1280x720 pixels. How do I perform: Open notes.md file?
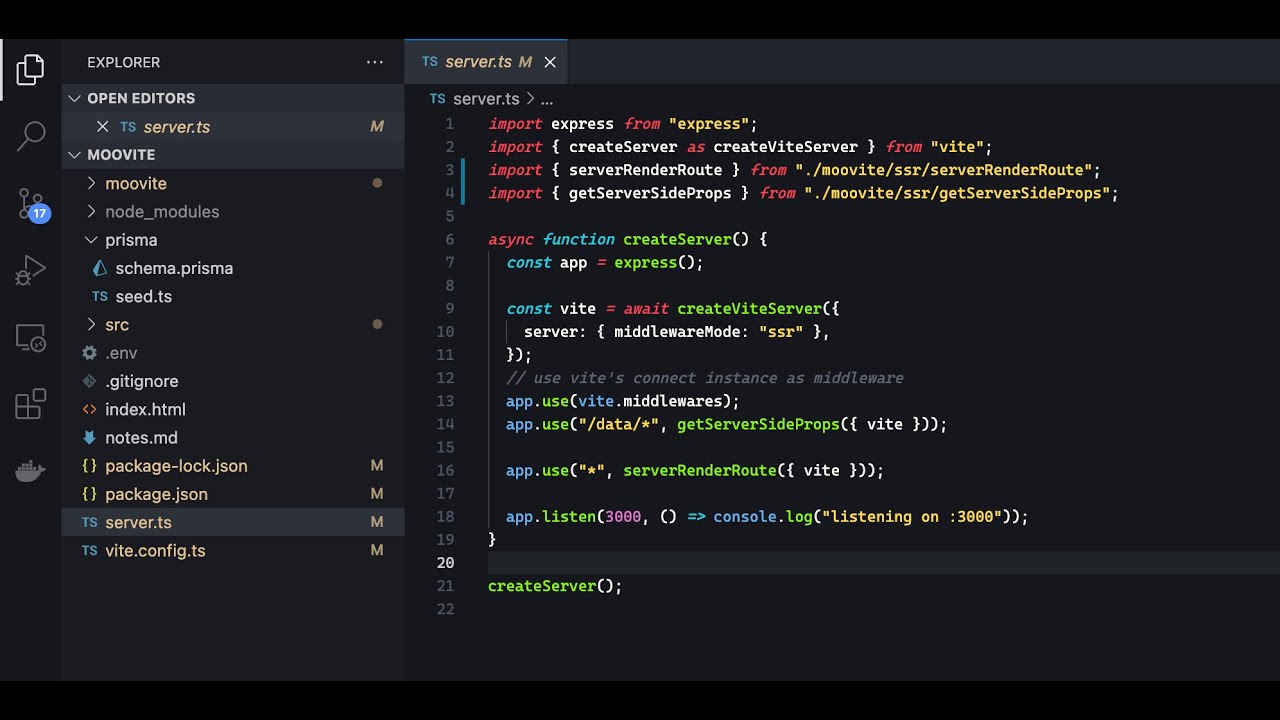(x=233, y=438)
